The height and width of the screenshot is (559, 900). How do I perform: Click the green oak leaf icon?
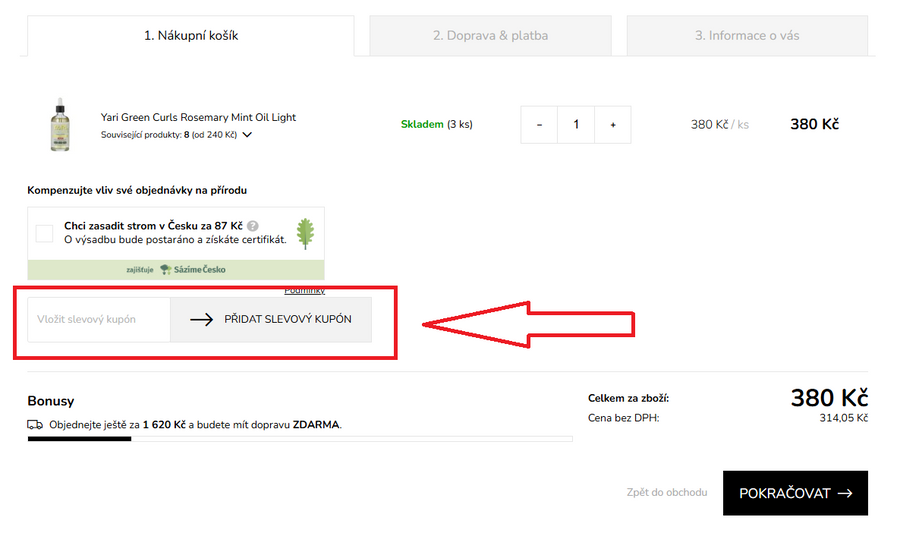click(x=306, y=233)
